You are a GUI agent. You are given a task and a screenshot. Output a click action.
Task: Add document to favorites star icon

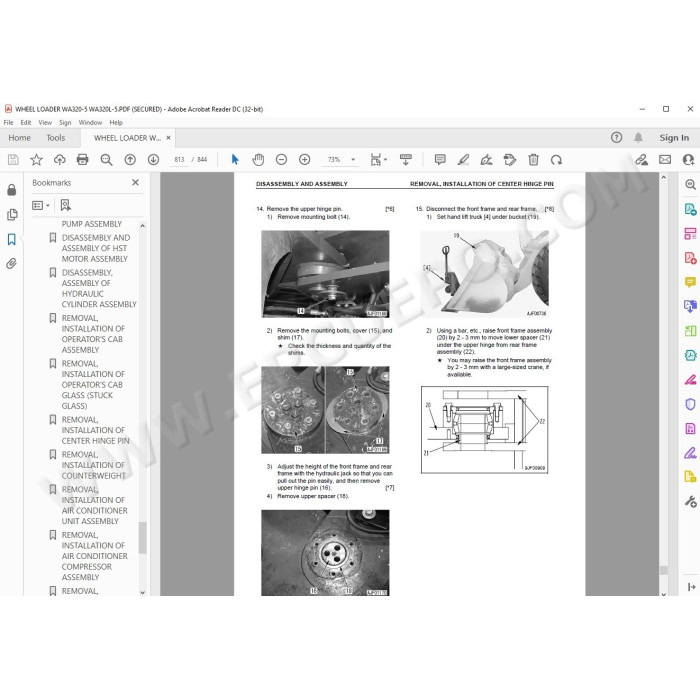(x=36, y=159)
